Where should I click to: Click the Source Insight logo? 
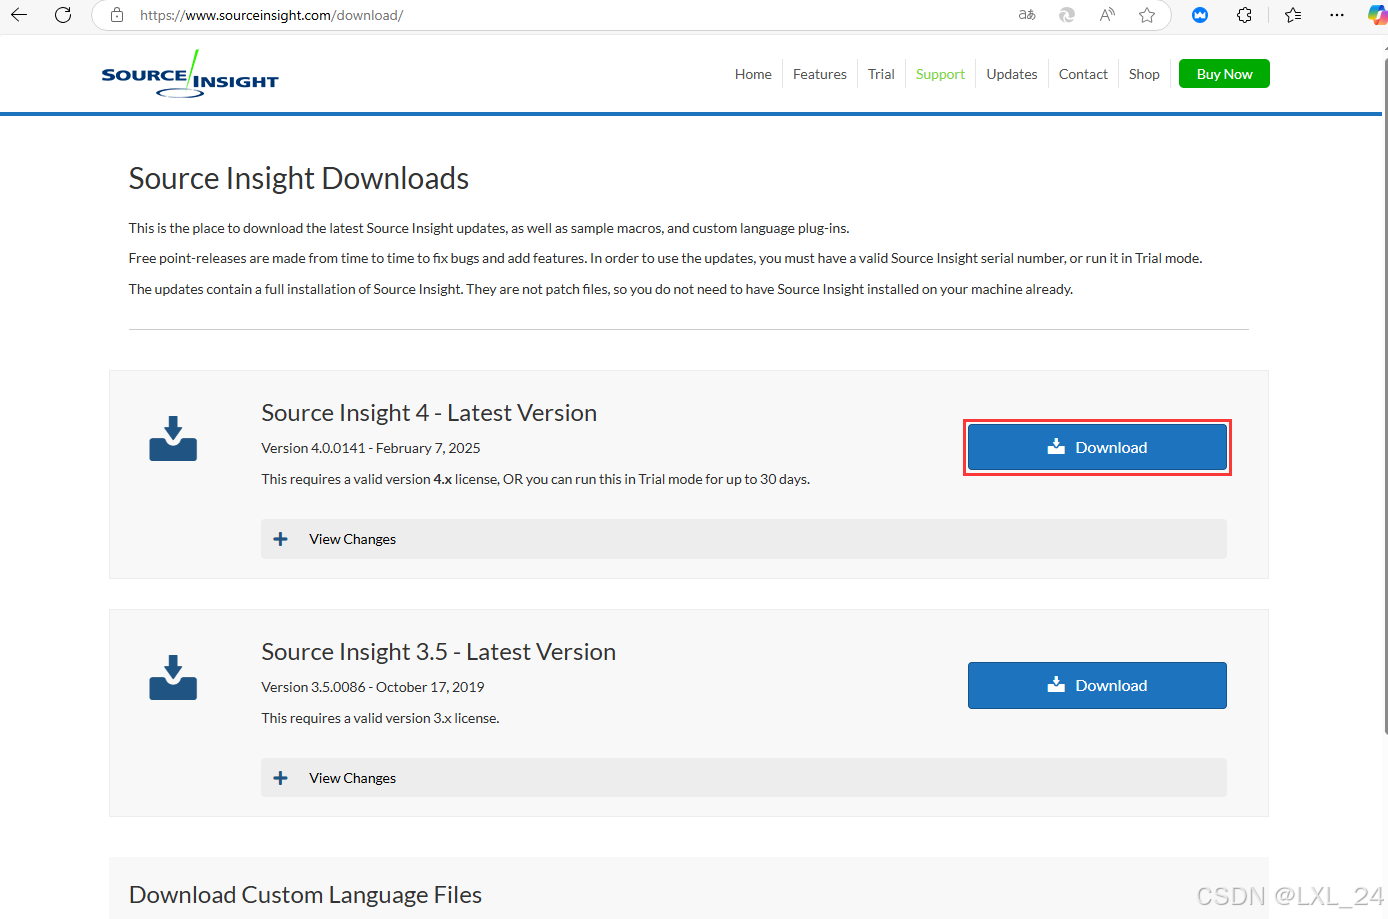coord(190,74)
